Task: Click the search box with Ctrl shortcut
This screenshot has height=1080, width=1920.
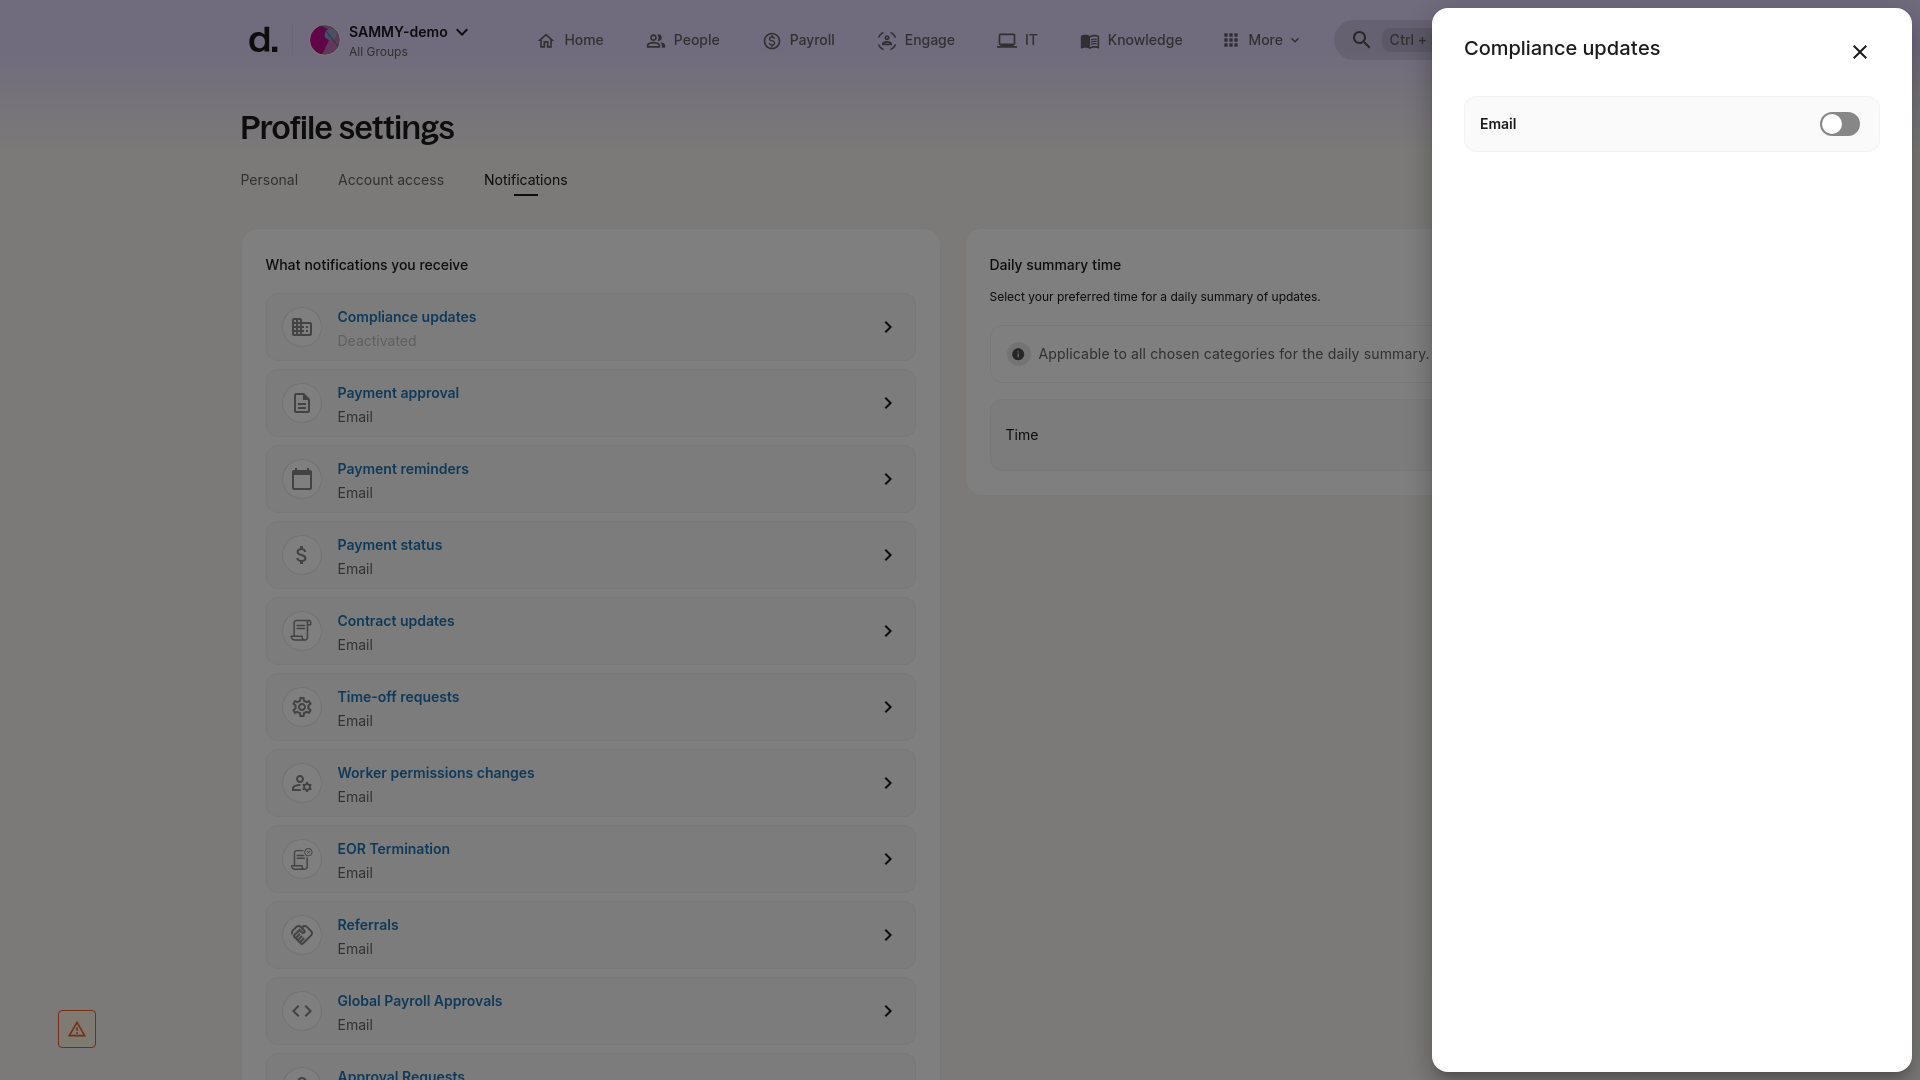Action: (x=1383, y=40)
